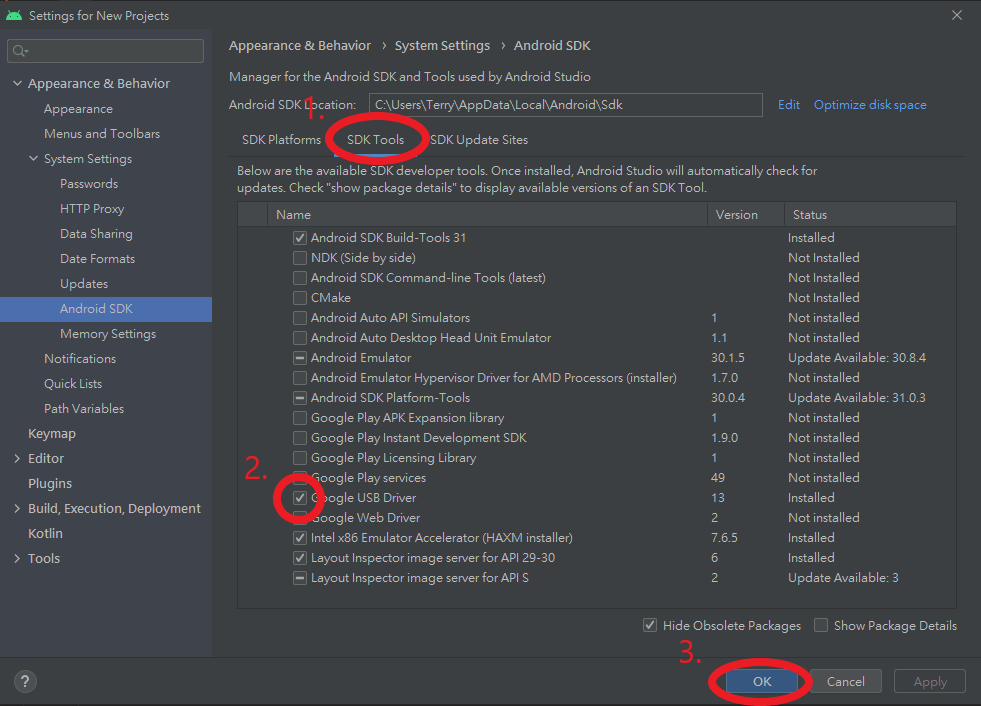The image size is (981, 706).
Task: Check Android Emulator Hypervisor Driver for AMD
Action: click(300, 378)
